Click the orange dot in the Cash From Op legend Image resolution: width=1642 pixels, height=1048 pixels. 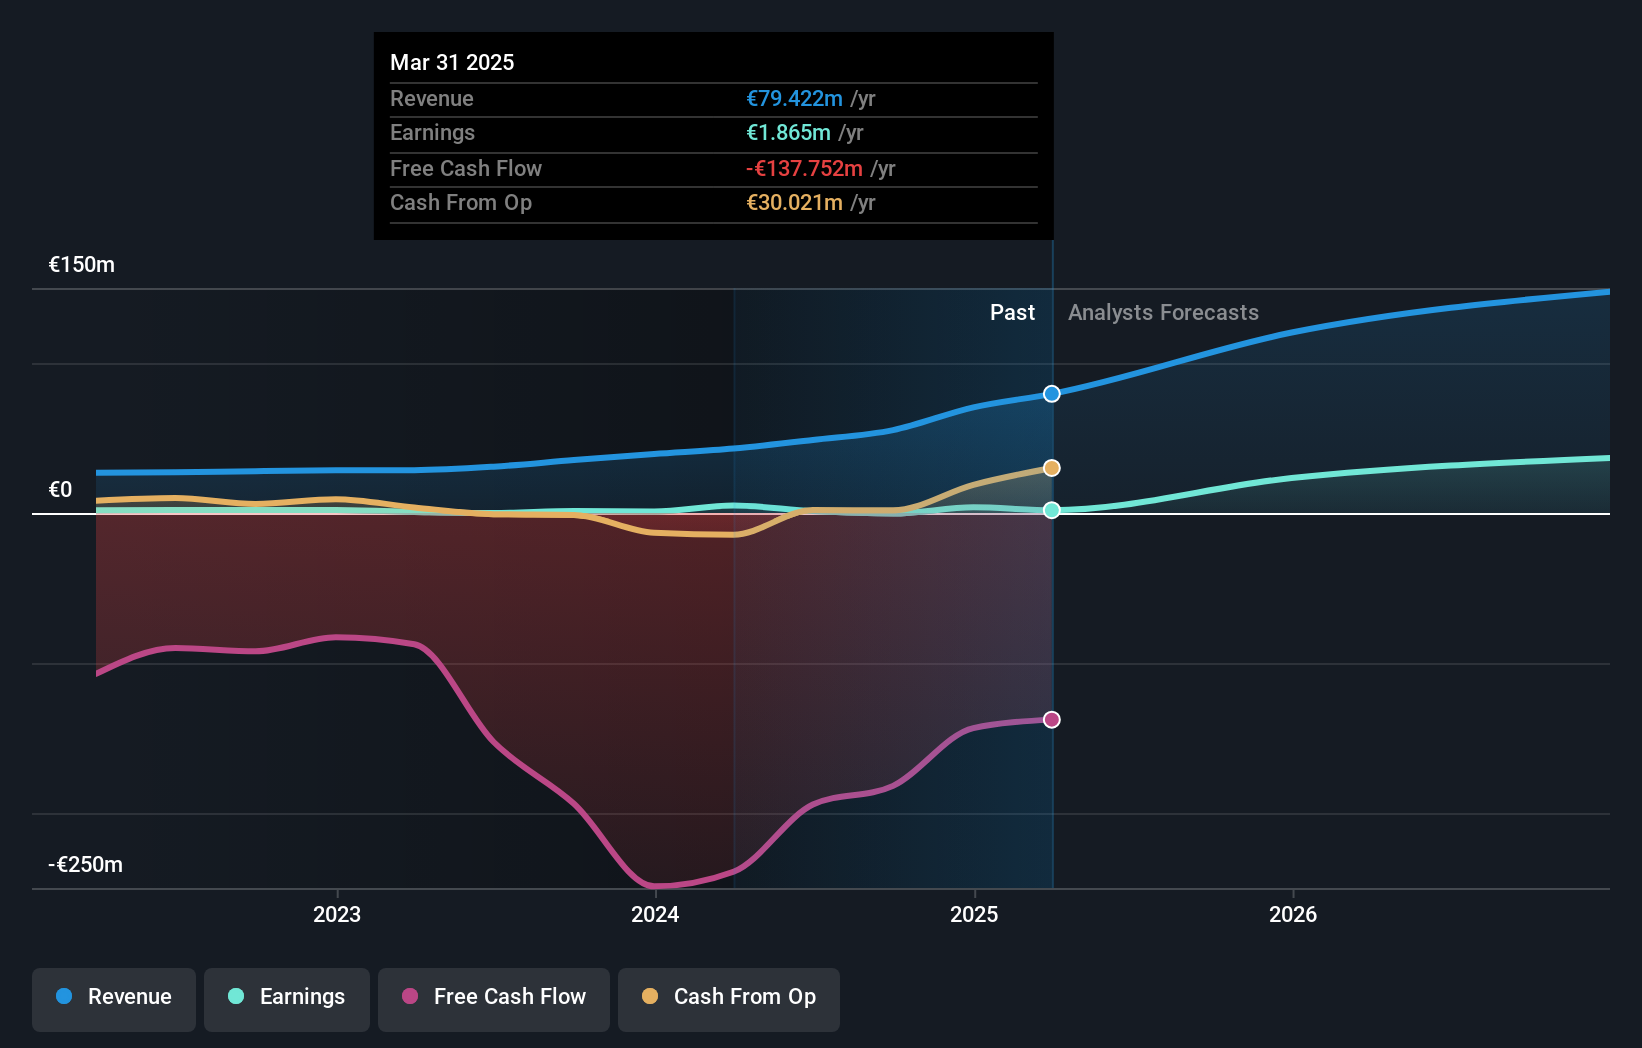(x=649, y=997)
